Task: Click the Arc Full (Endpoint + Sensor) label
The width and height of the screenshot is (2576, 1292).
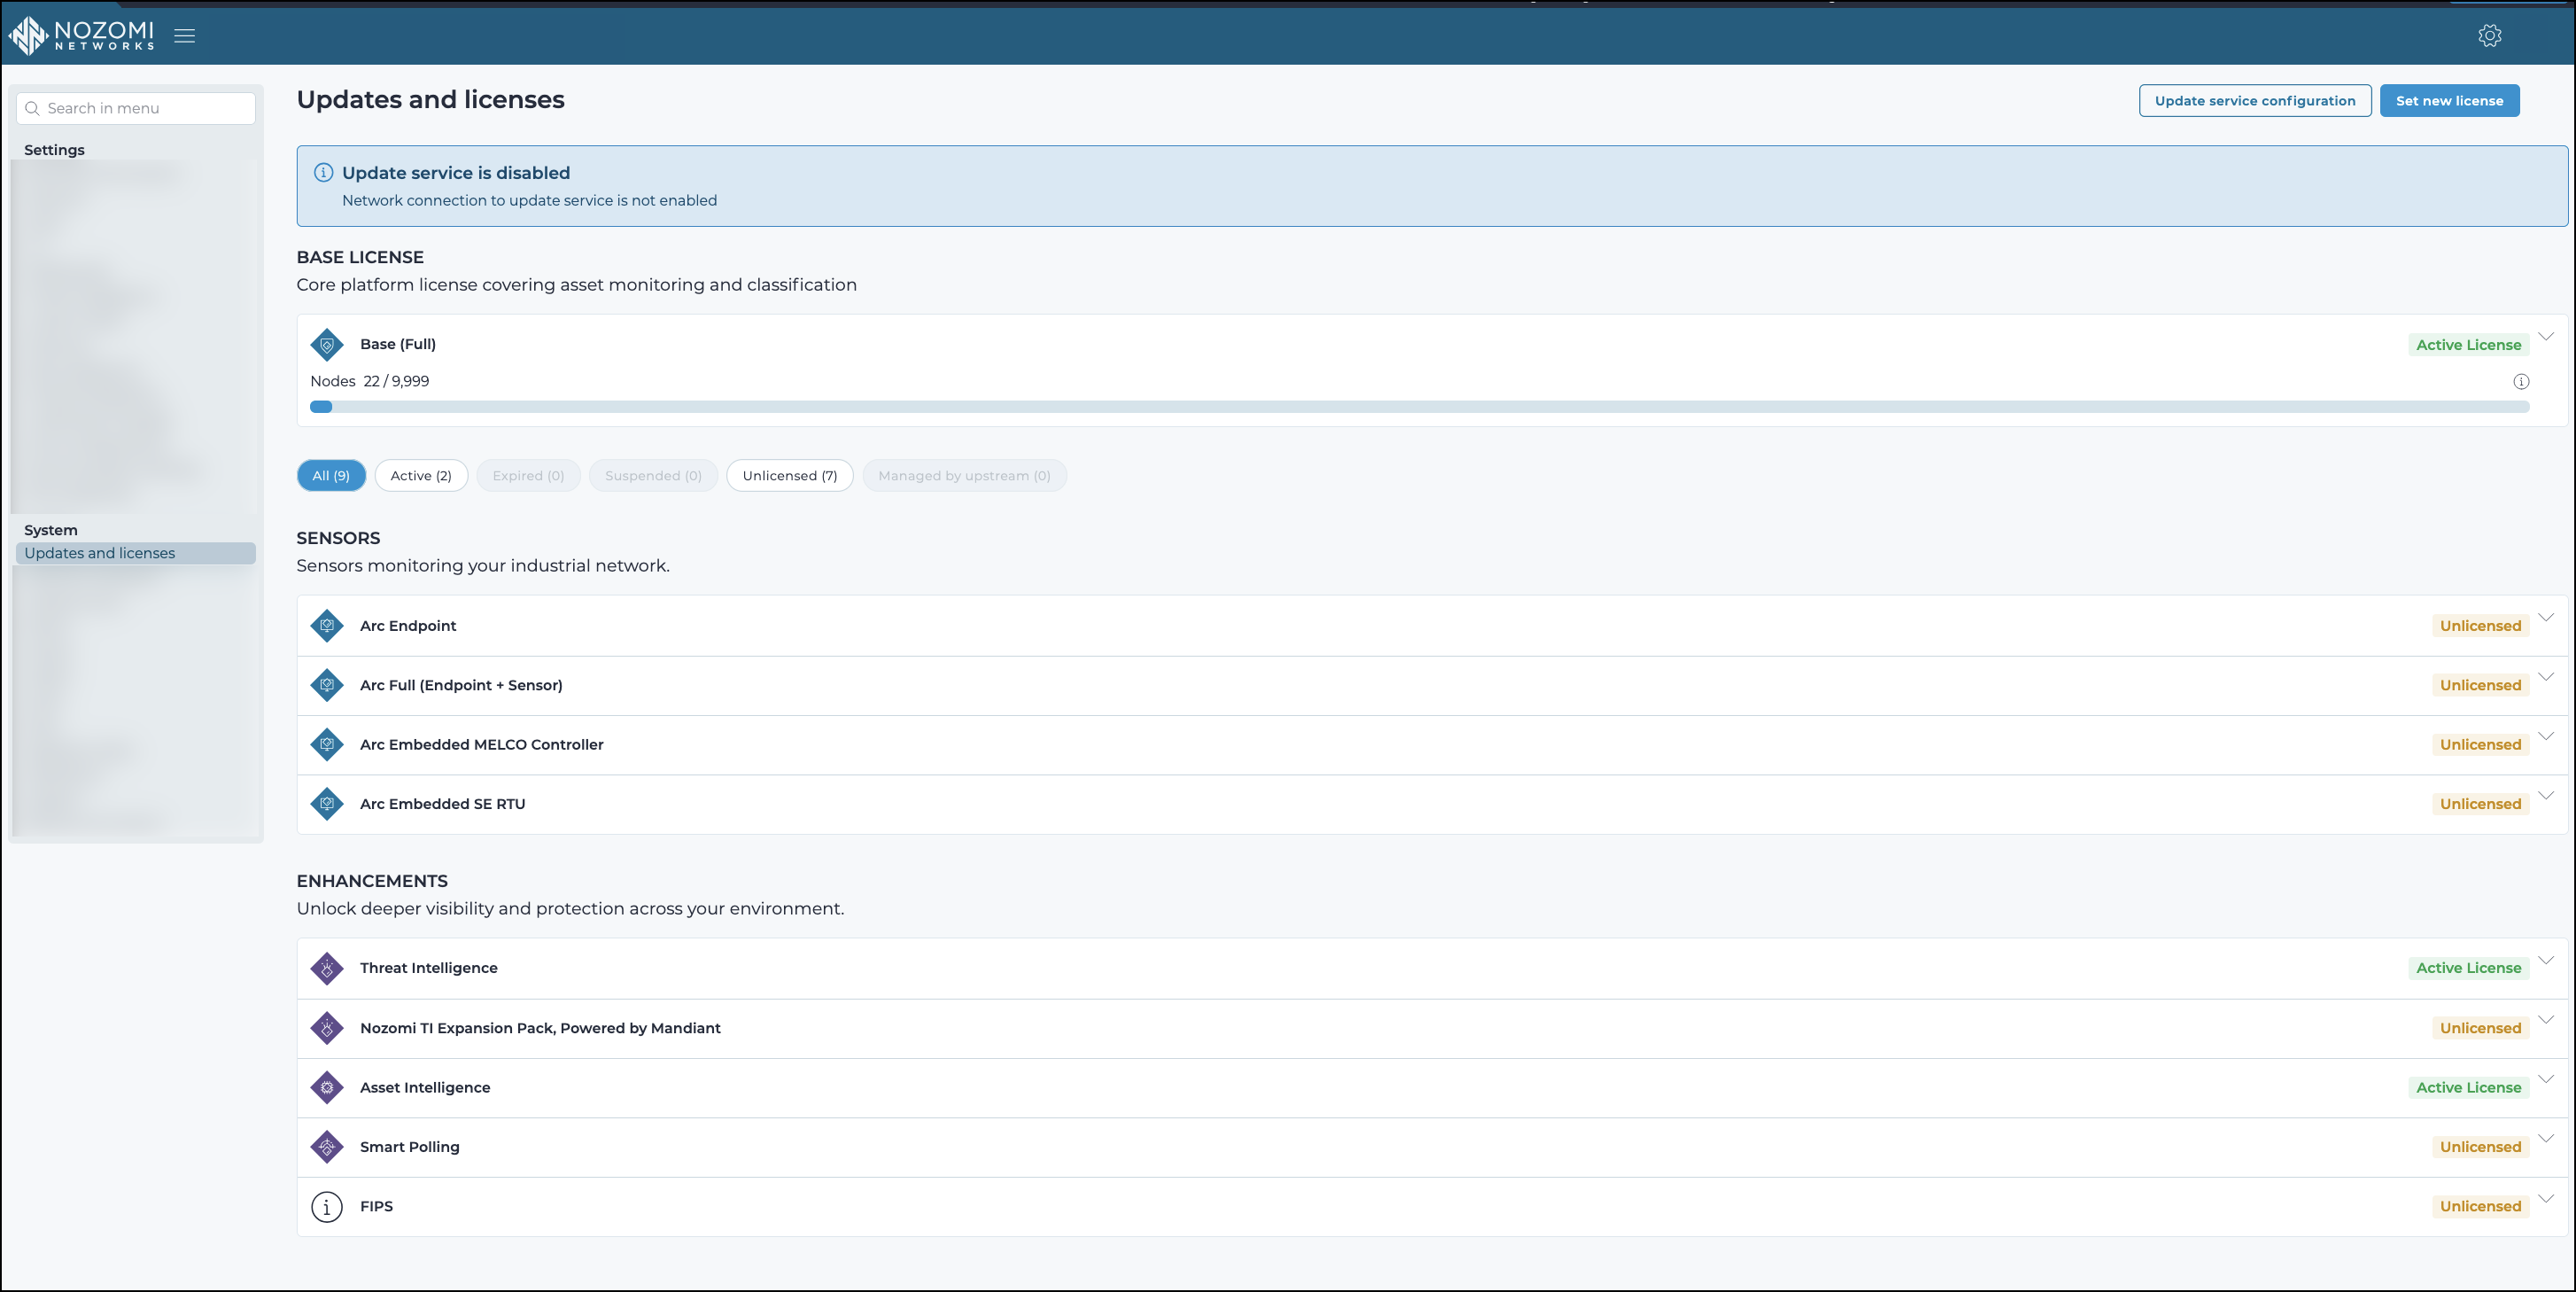Action: (x=461, y=685)
